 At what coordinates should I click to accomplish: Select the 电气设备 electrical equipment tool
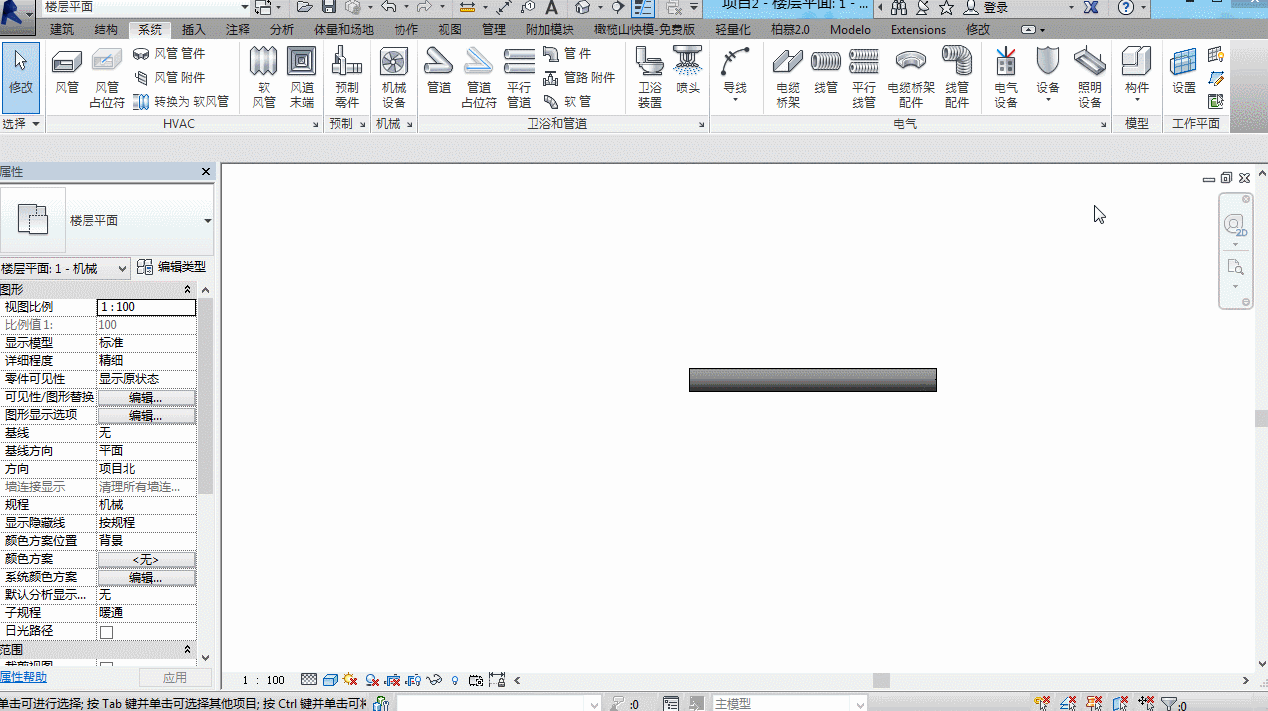tap(1006, 77)
